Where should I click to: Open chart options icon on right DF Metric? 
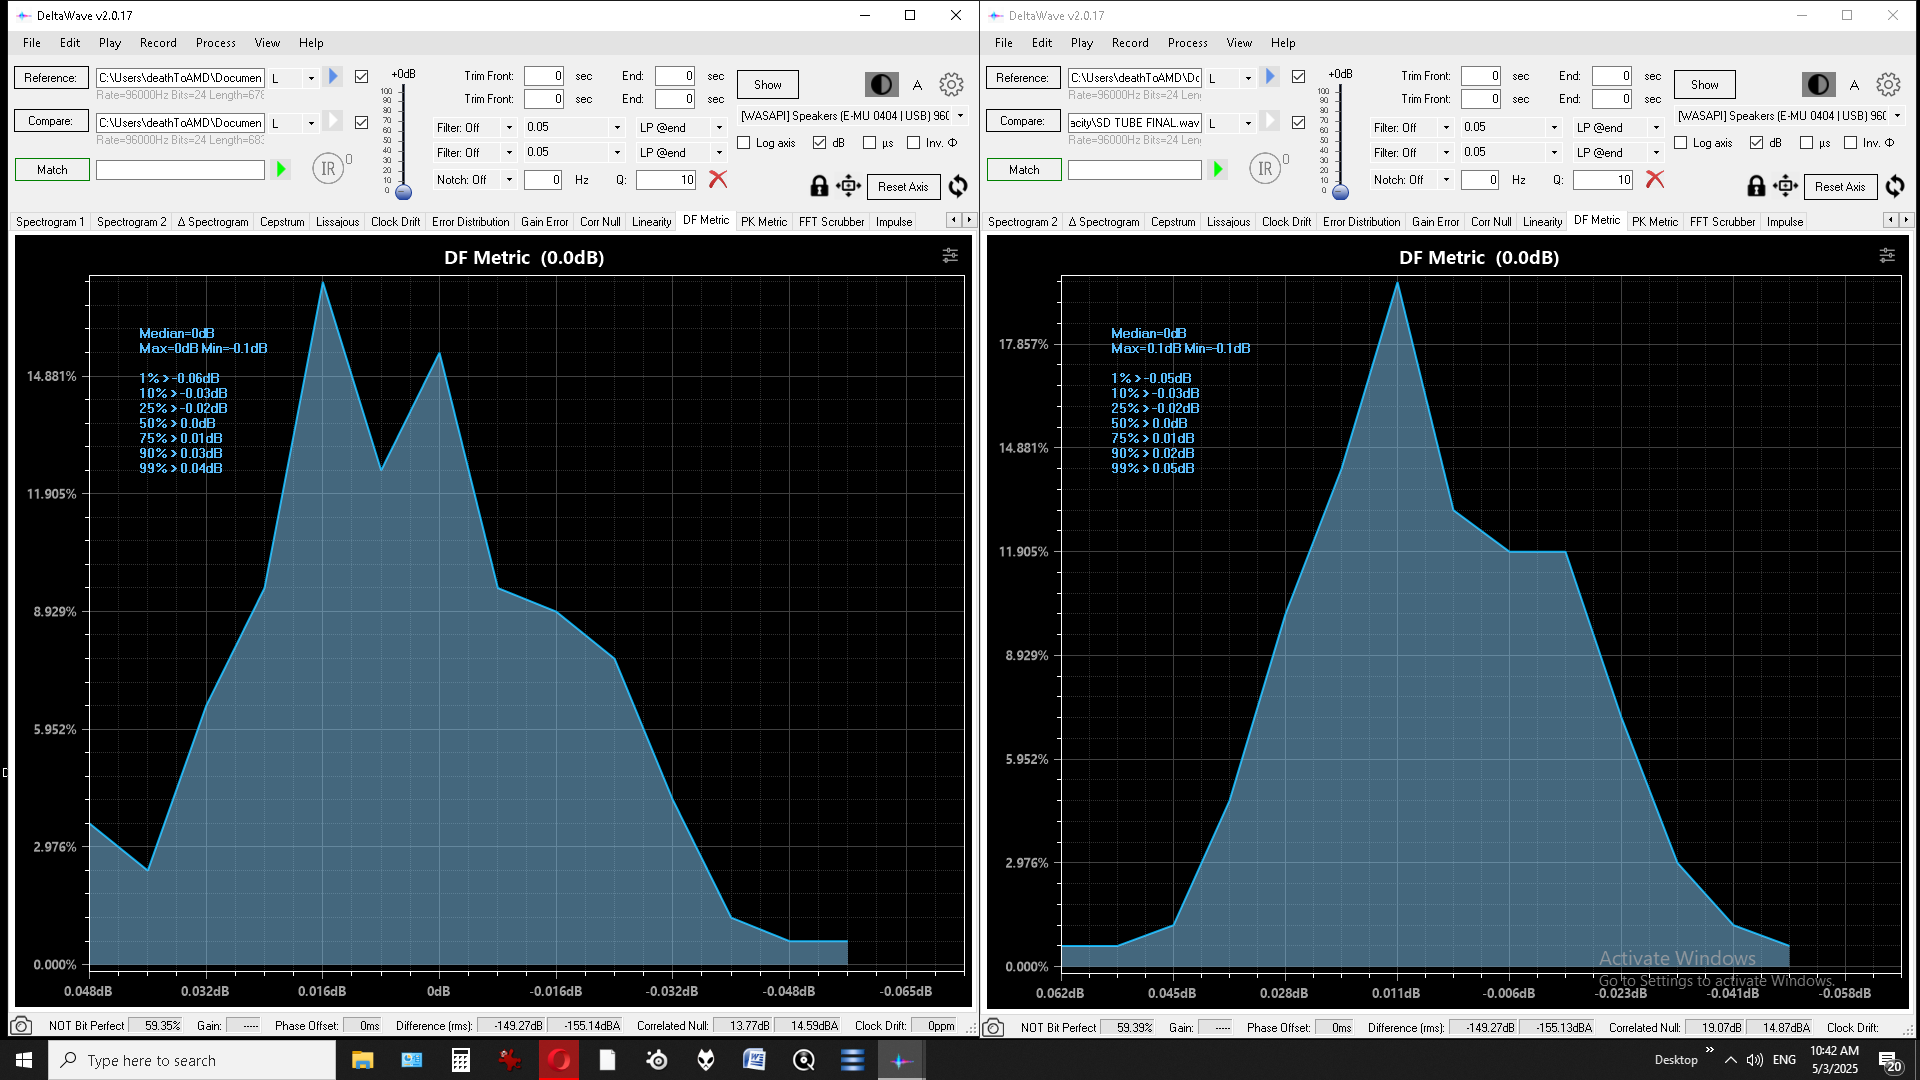(x=1887, y=256)
